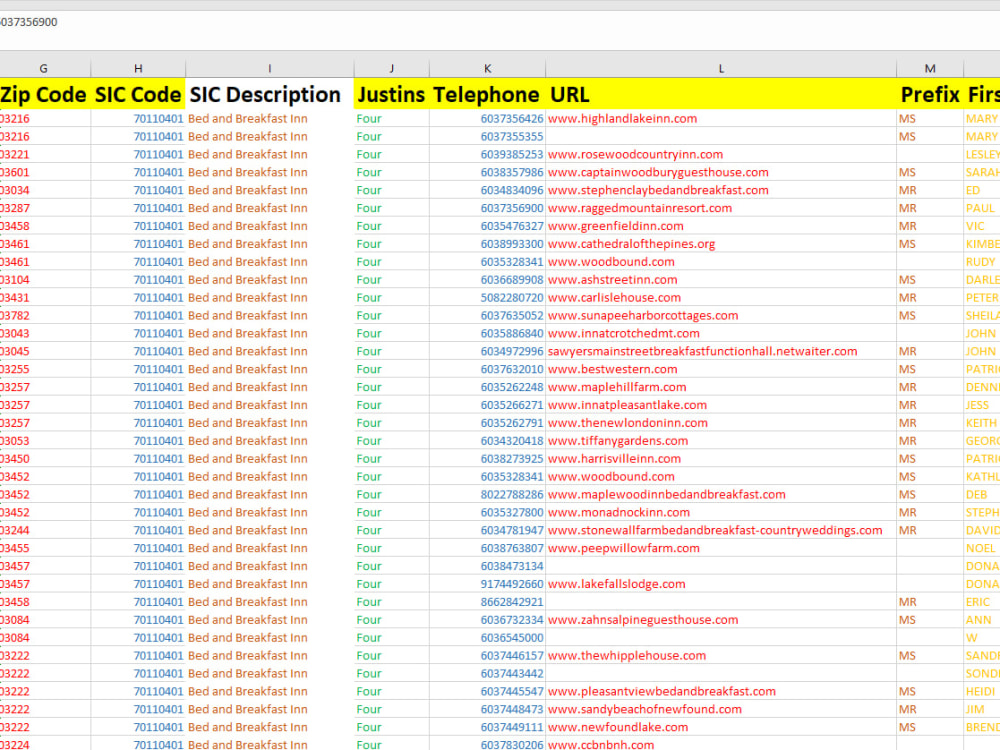Select the Justins header cell
The height and width of the screenshot is (750, 1000).
(392, 94)
